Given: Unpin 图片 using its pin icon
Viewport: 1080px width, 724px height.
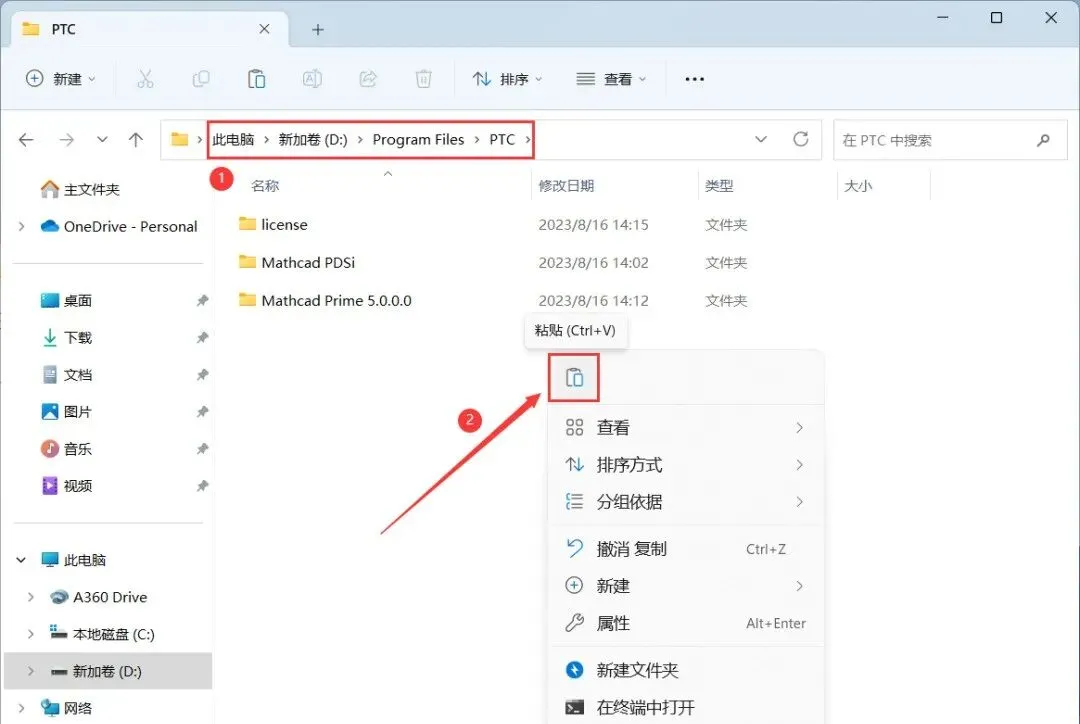Looking at the screenshot, I should [202, 412].
